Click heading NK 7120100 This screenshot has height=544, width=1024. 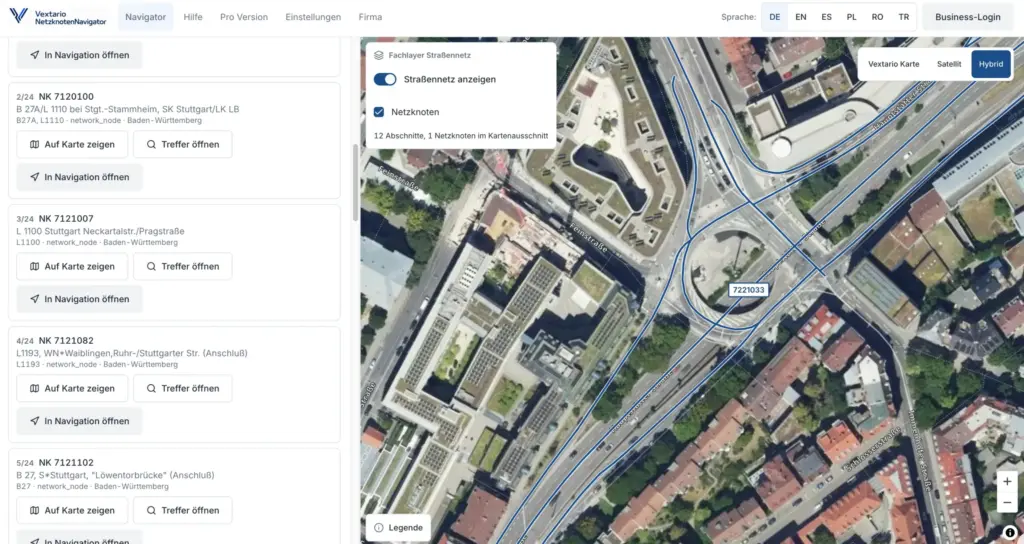pos(66,97)
